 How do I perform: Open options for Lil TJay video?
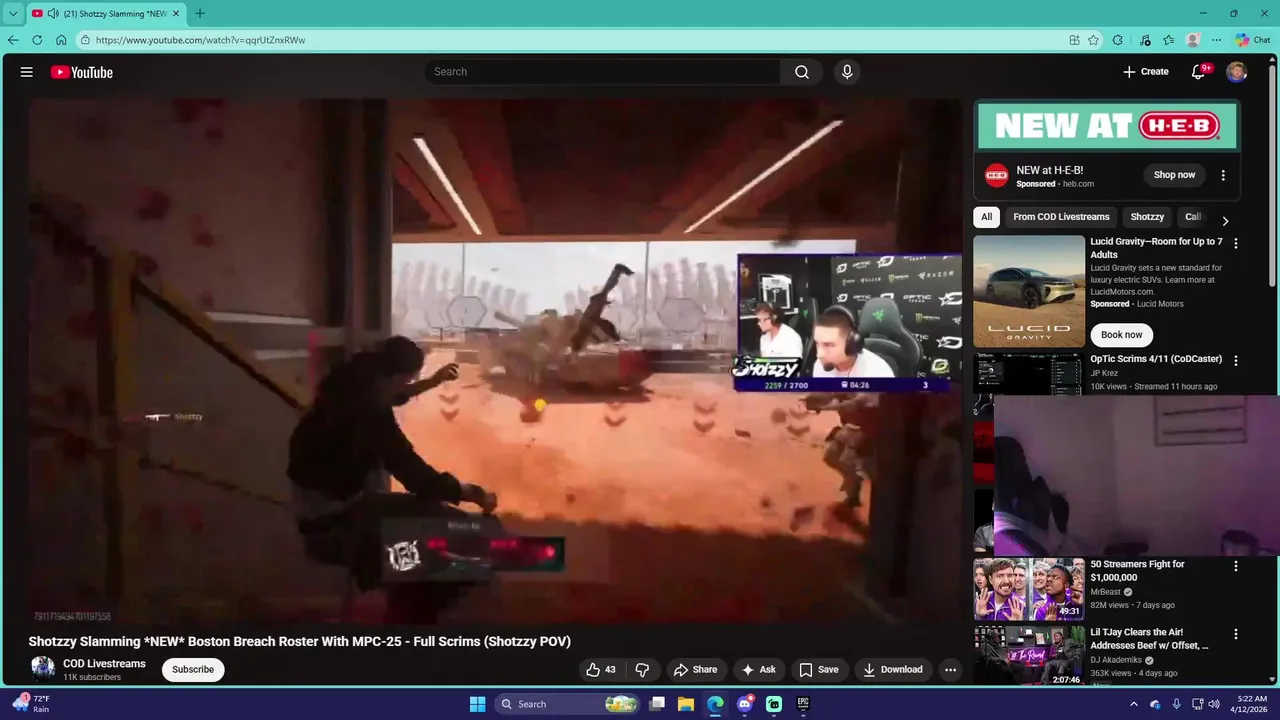1236,634
